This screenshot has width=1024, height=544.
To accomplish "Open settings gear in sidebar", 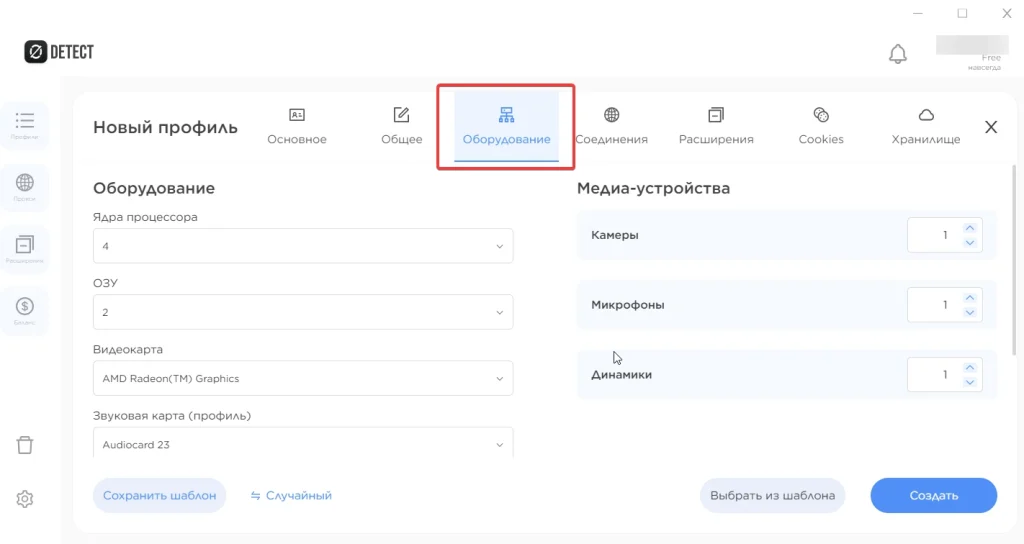I will tap(25, 499).
